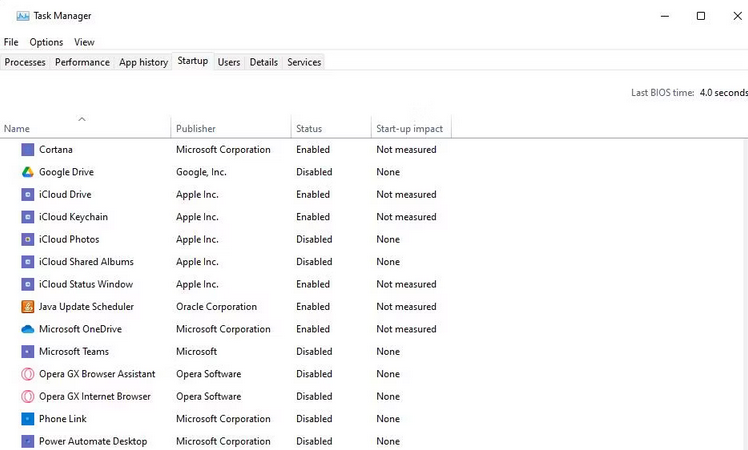Switch to the Services tab
This screenshot has height=450, width=748.
click(304, 62)
